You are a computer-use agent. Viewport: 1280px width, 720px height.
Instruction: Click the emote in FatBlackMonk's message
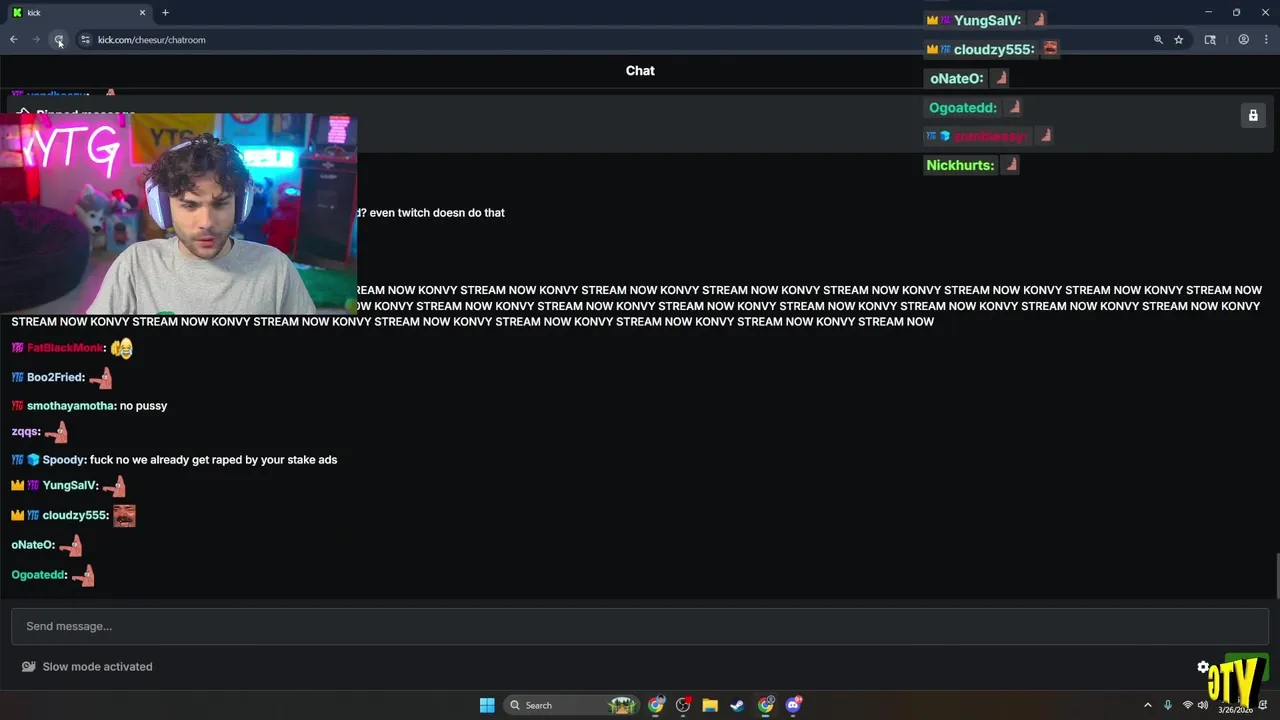click(x=122, y=348)
